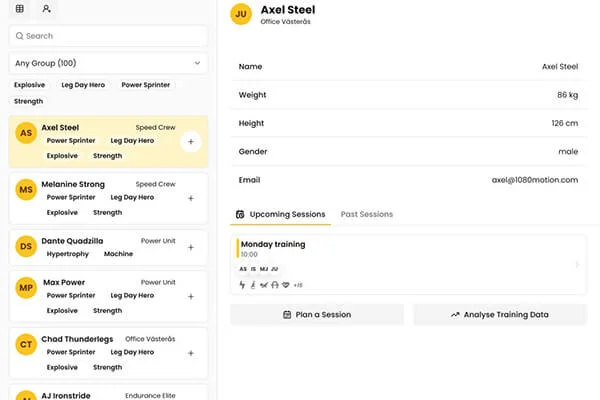Screen dimensions: 600x400
Task: Expand Monday training via the chevron at right
Action: 577,264
